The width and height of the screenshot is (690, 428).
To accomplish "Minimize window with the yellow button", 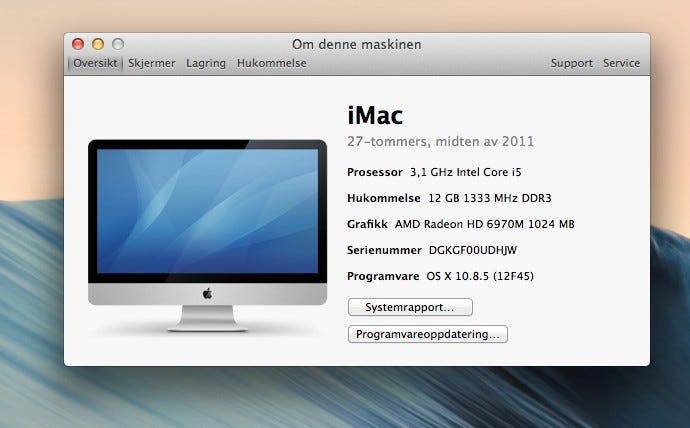I will [x=98, y=44].
